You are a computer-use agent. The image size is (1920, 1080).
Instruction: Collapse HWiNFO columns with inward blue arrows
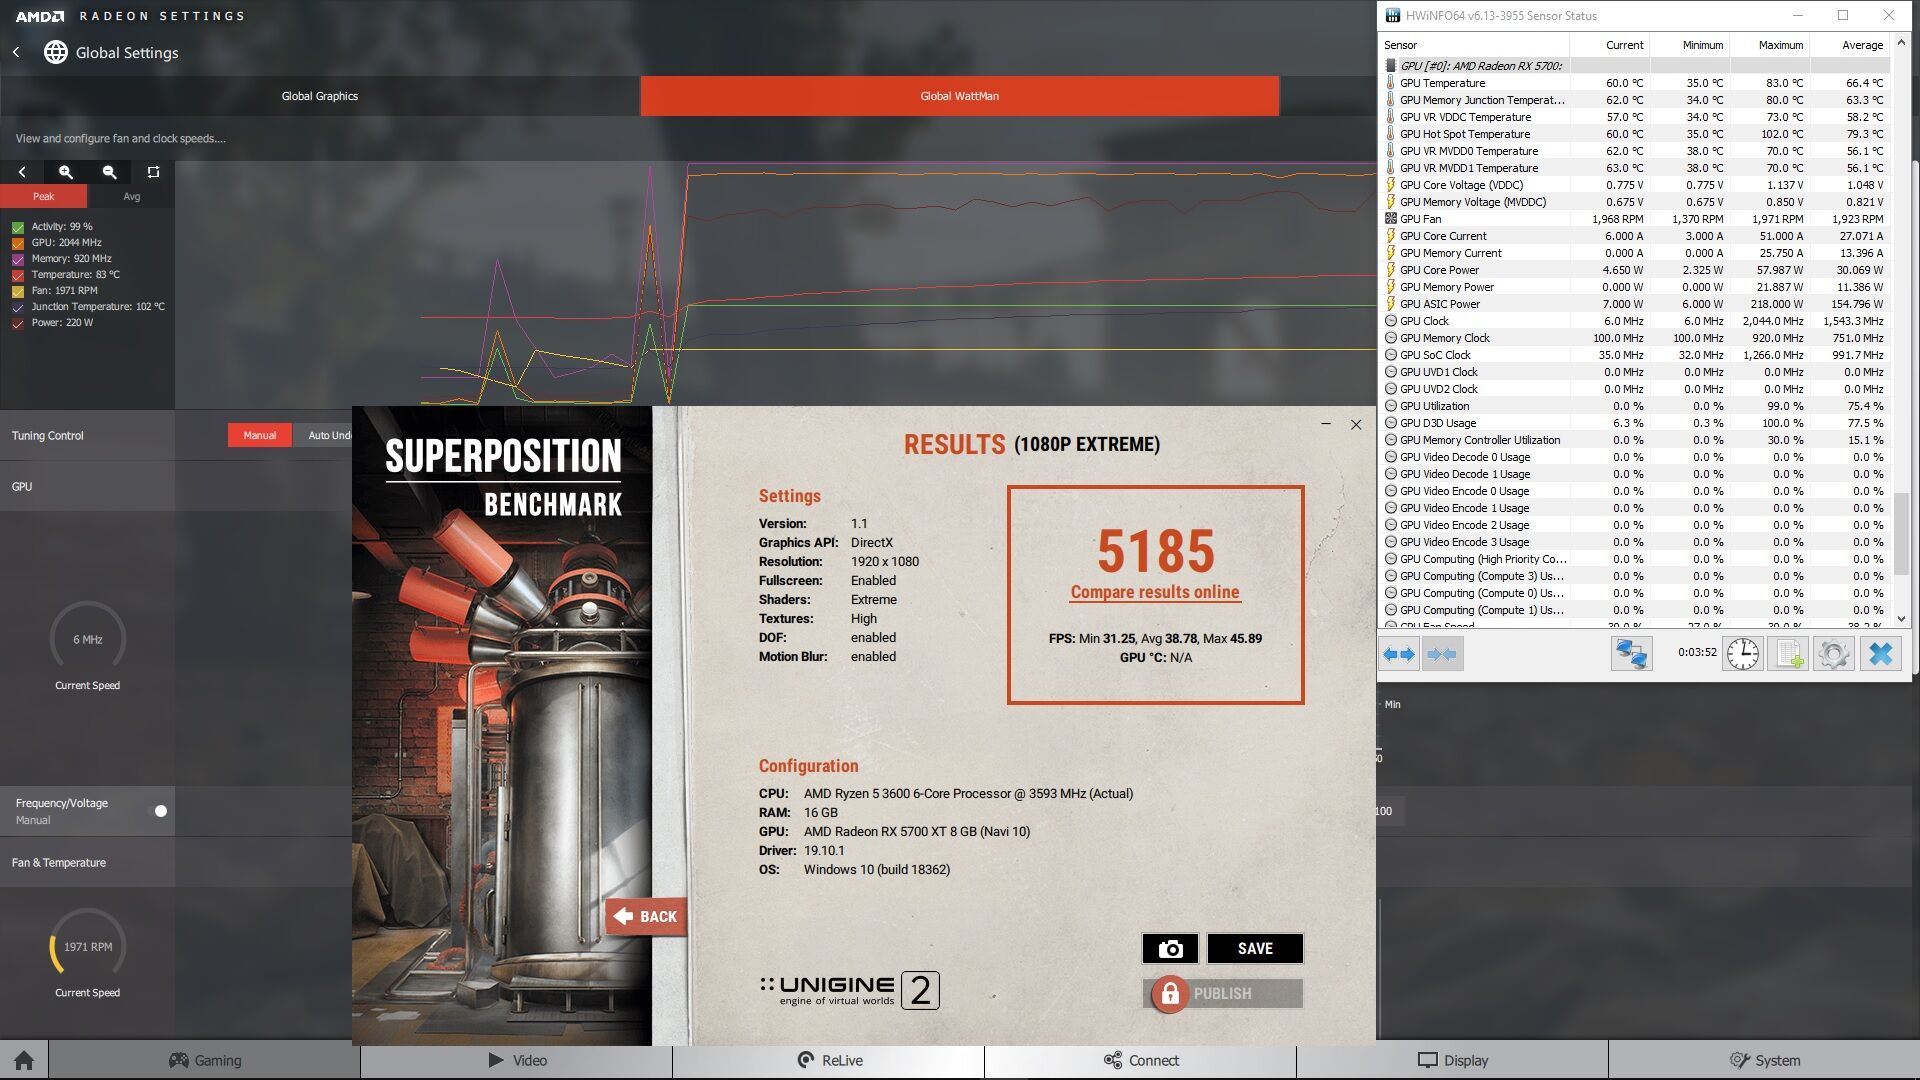[1442, 654]
